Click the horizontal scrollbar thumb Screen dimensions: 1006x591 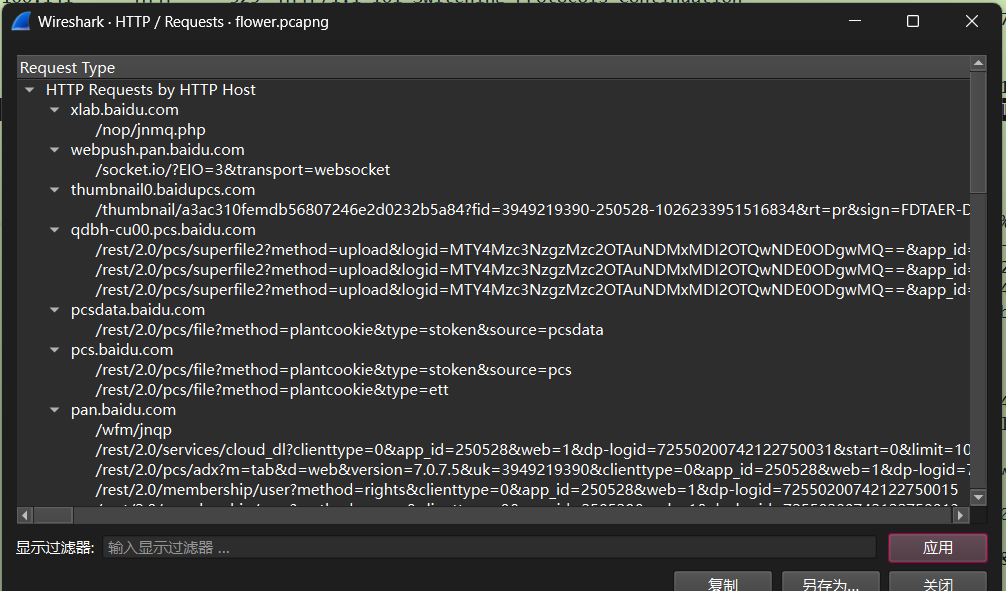53,515
